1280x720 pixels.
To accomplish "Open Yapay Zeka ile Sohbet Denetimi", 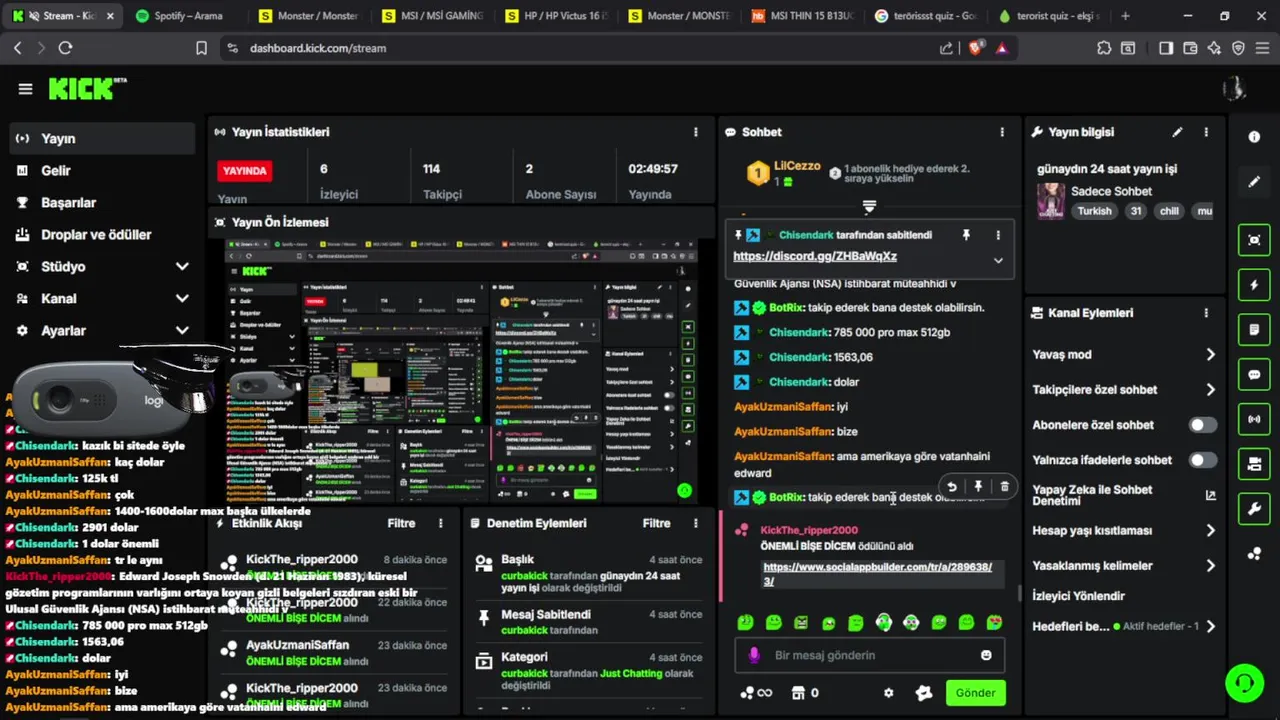I will pyautogui.click(x=1124, y=495).
